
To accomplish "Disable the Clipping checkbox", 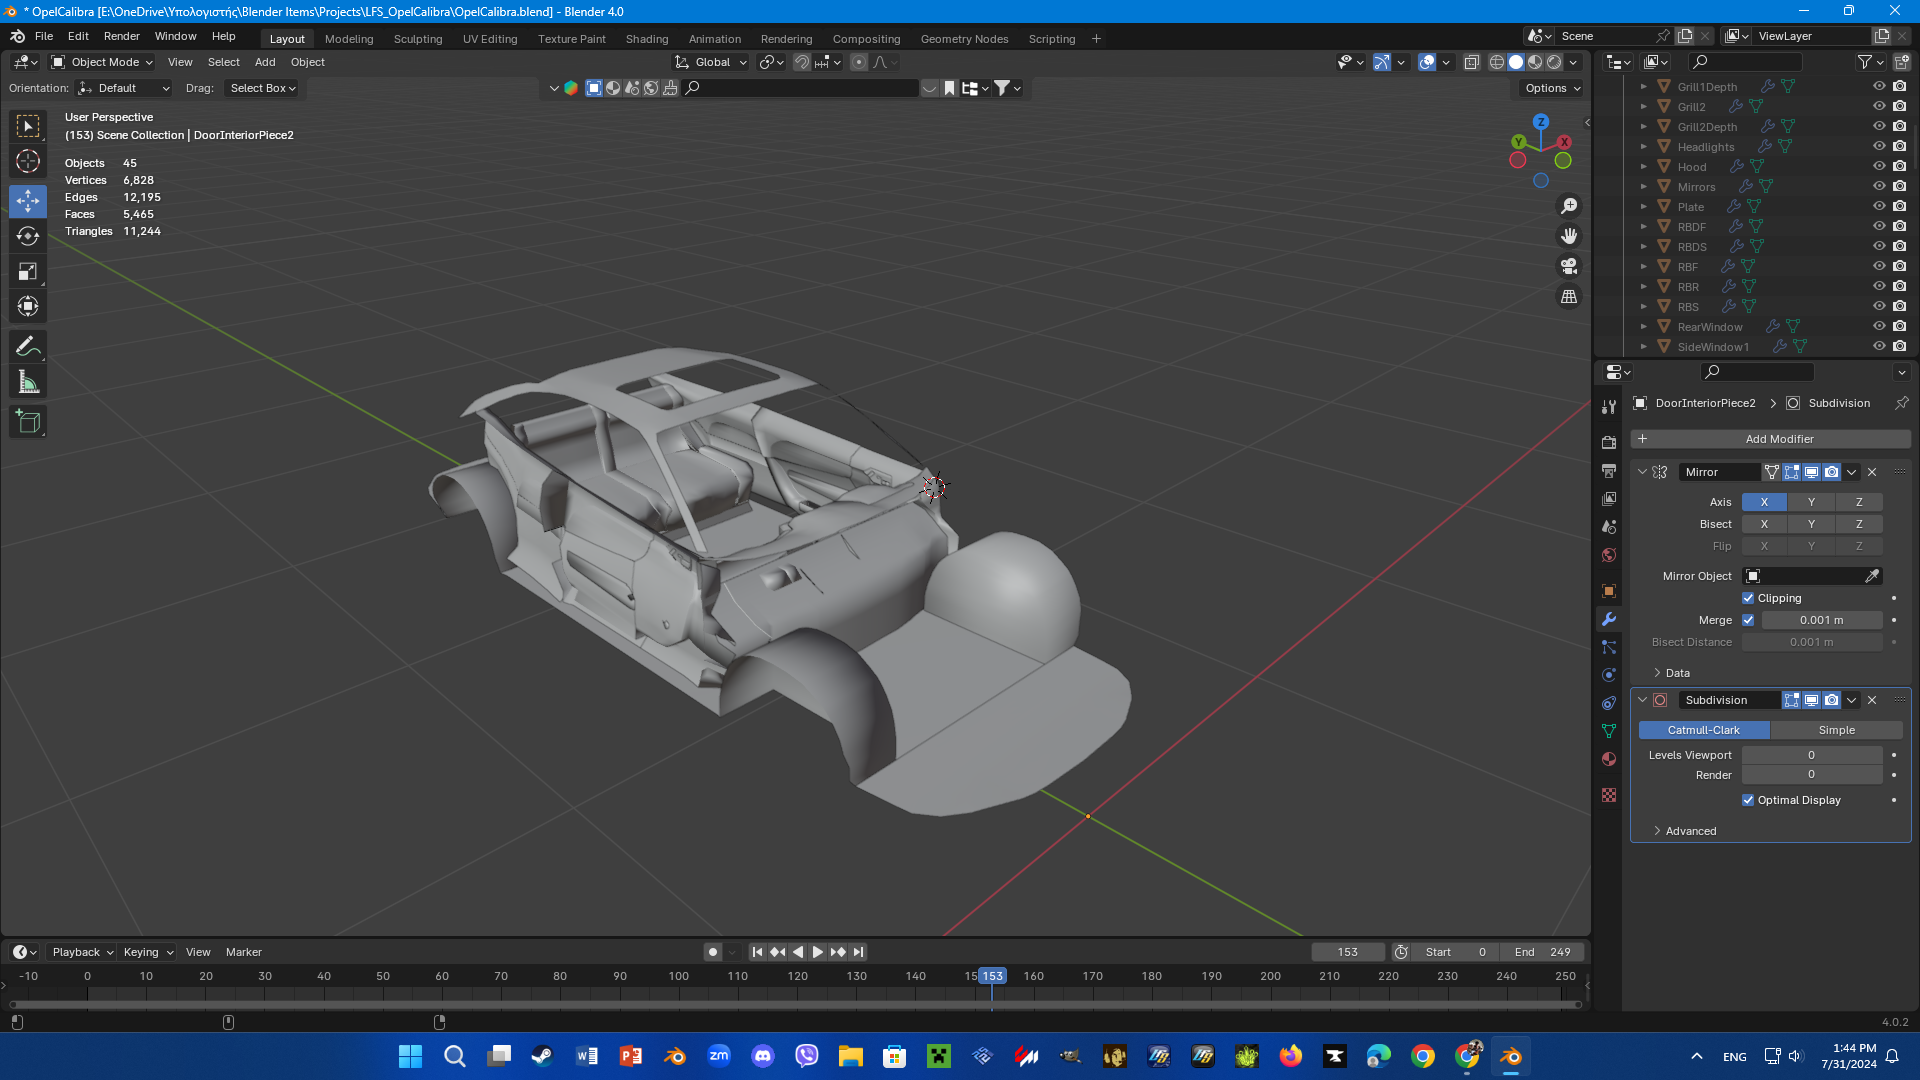I will [x=1748, y=598].
